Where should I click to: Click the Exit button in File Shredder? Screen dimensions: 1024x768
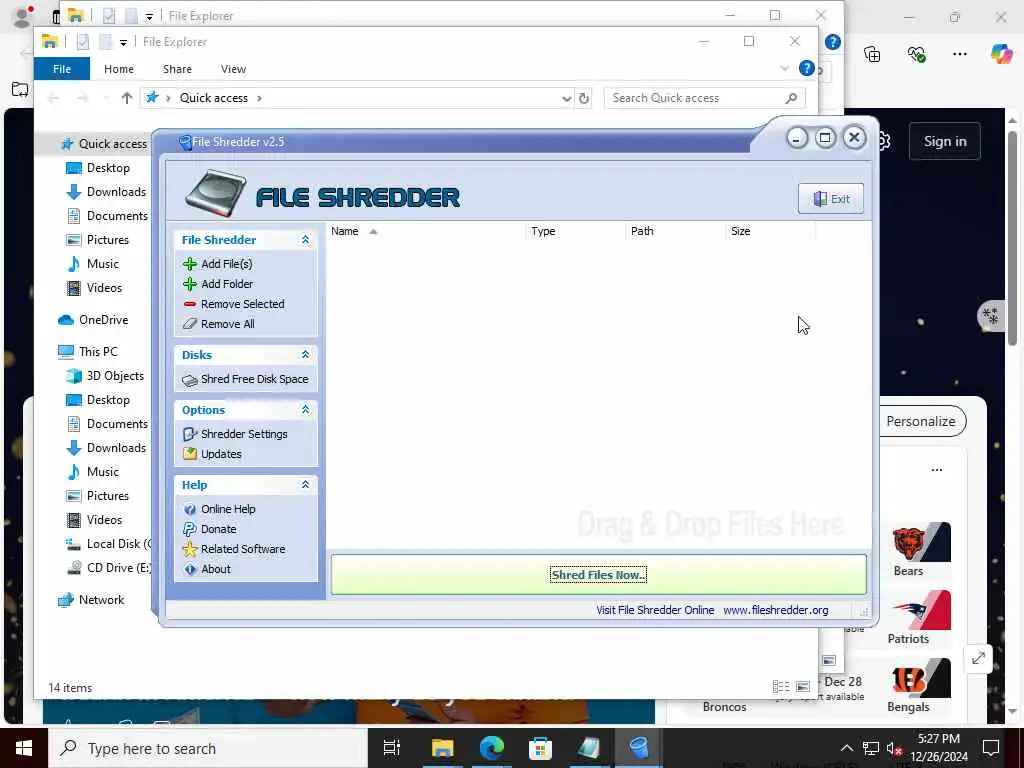[831, 199]
